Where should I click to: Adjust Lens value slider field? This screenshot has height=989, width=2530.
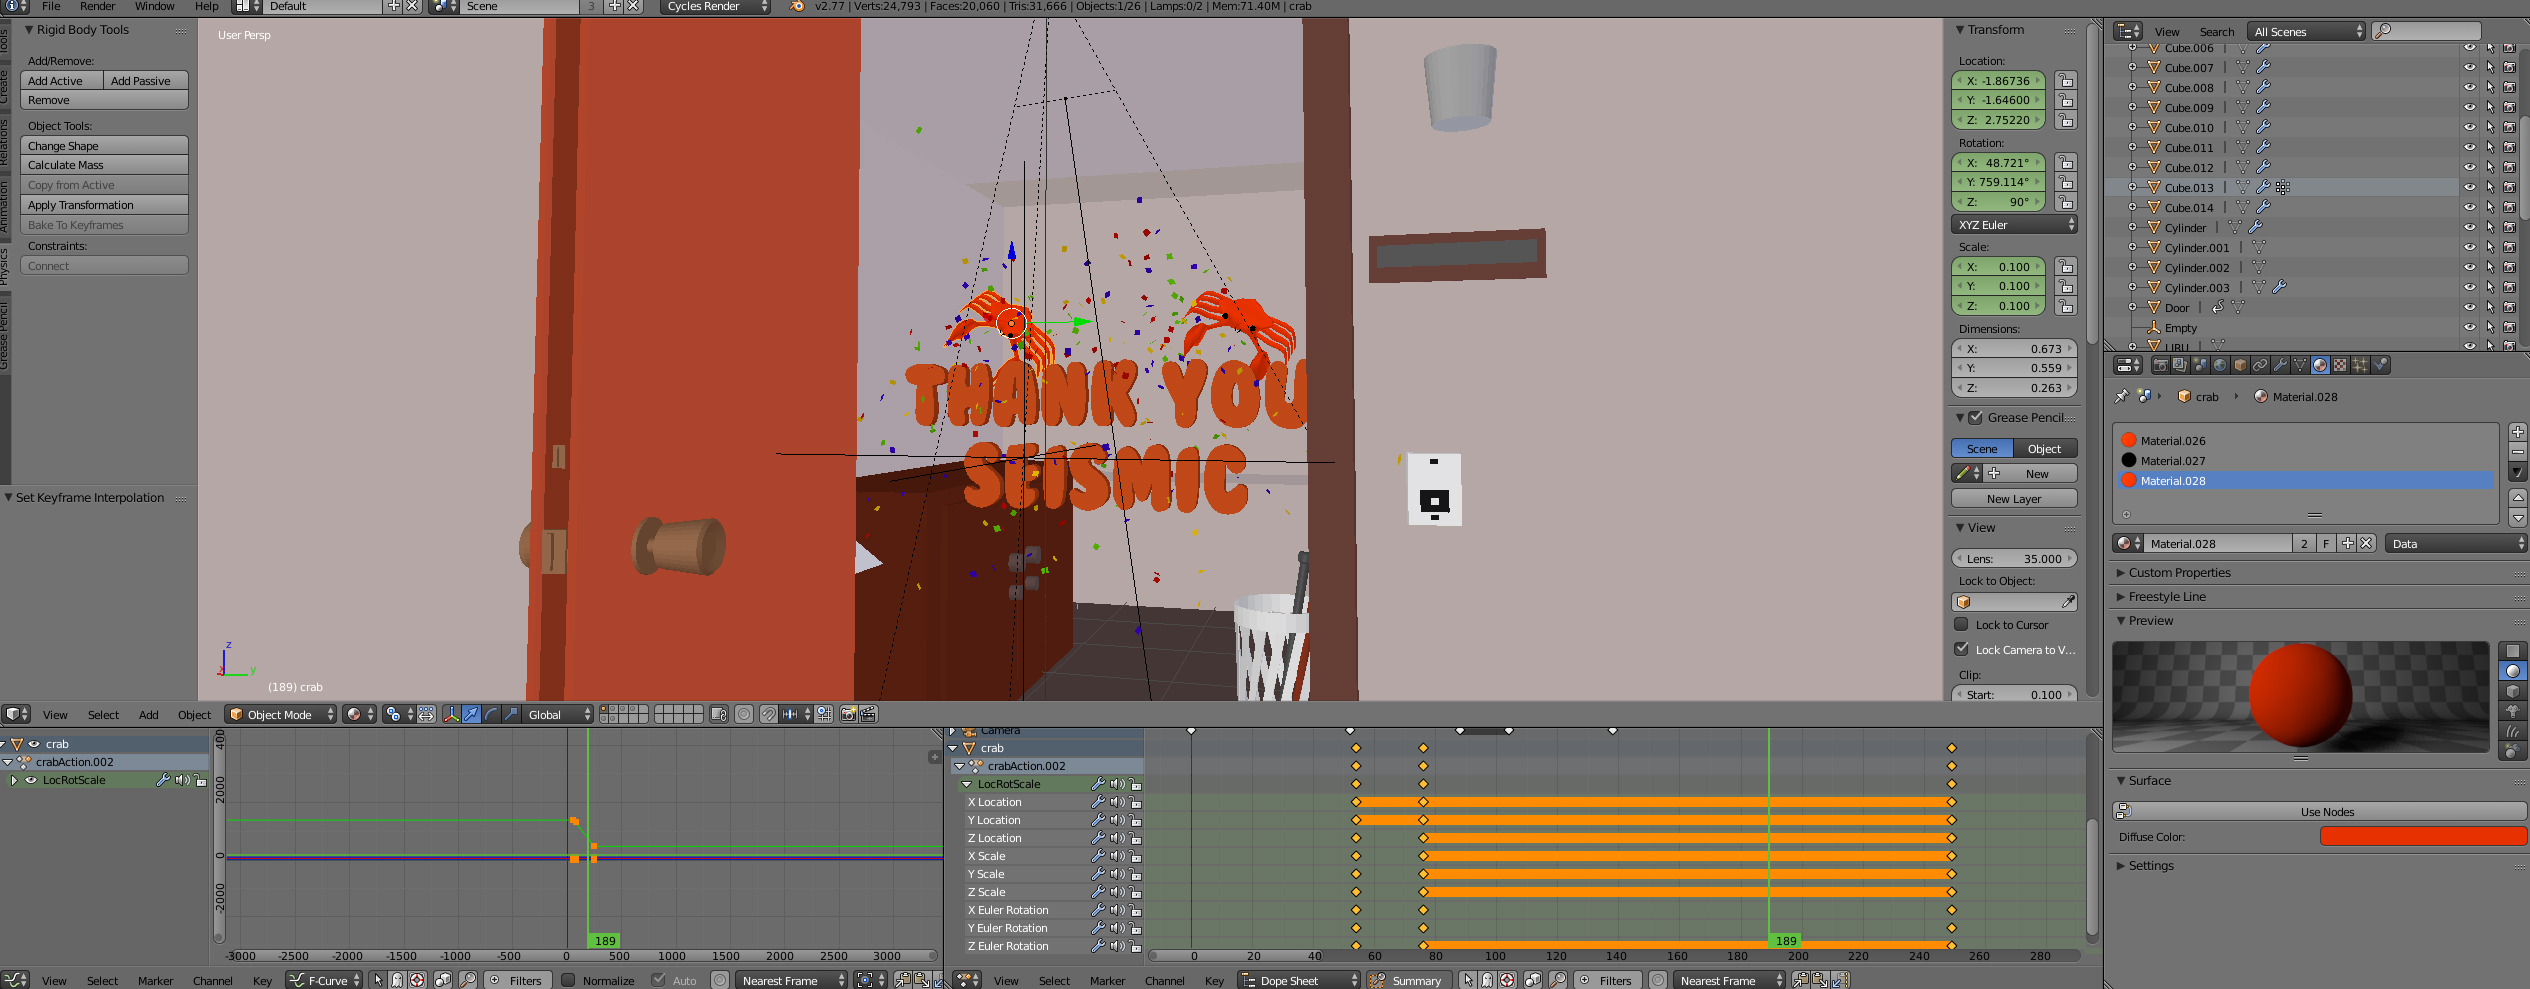[x=2014, y=558]
